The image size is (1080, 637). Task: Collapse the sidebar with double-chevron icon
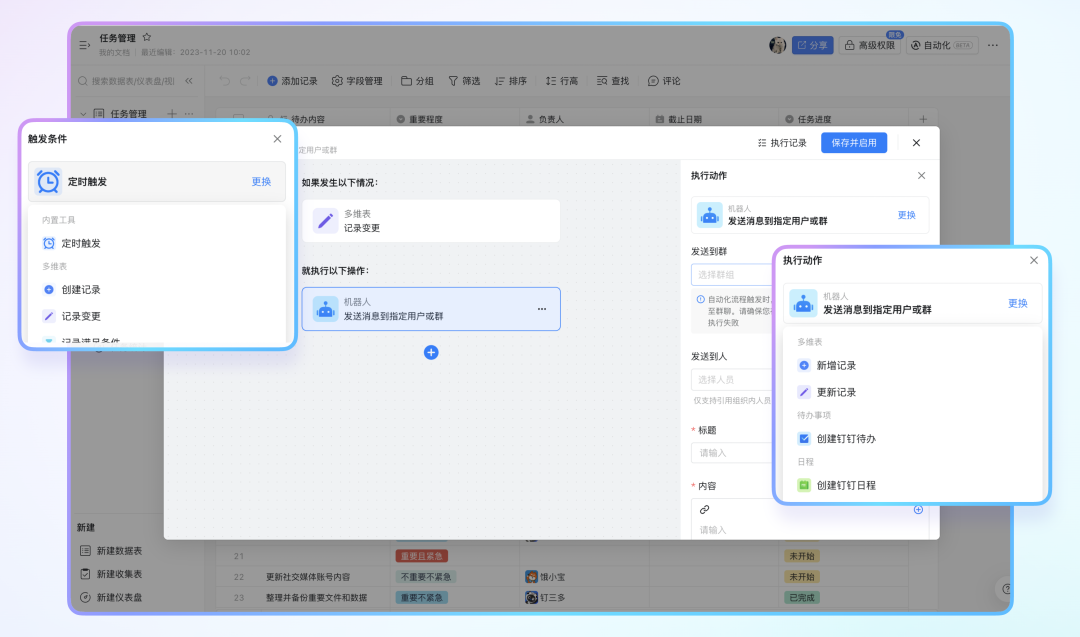tap(189, 81)
